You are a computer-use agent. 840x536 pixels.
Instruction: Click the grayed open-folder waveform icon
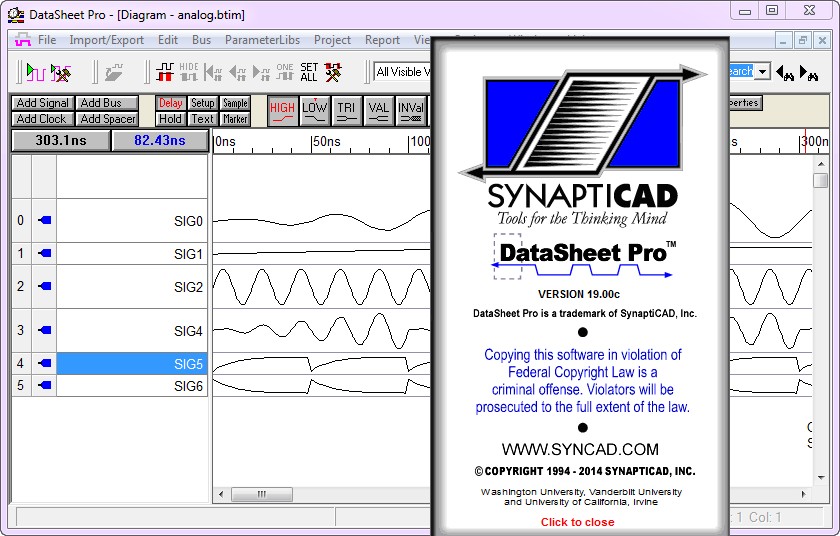114,72
